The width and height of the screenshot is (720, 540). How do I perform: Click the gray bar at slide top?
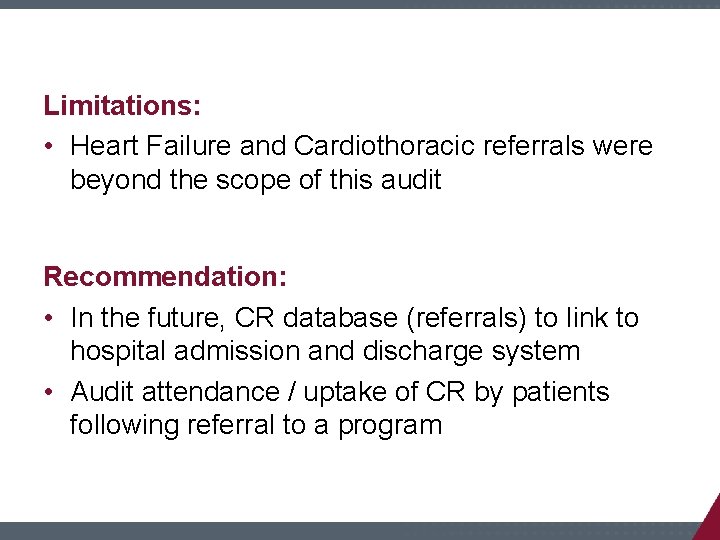pyautogui.click(x=360, y=4)
